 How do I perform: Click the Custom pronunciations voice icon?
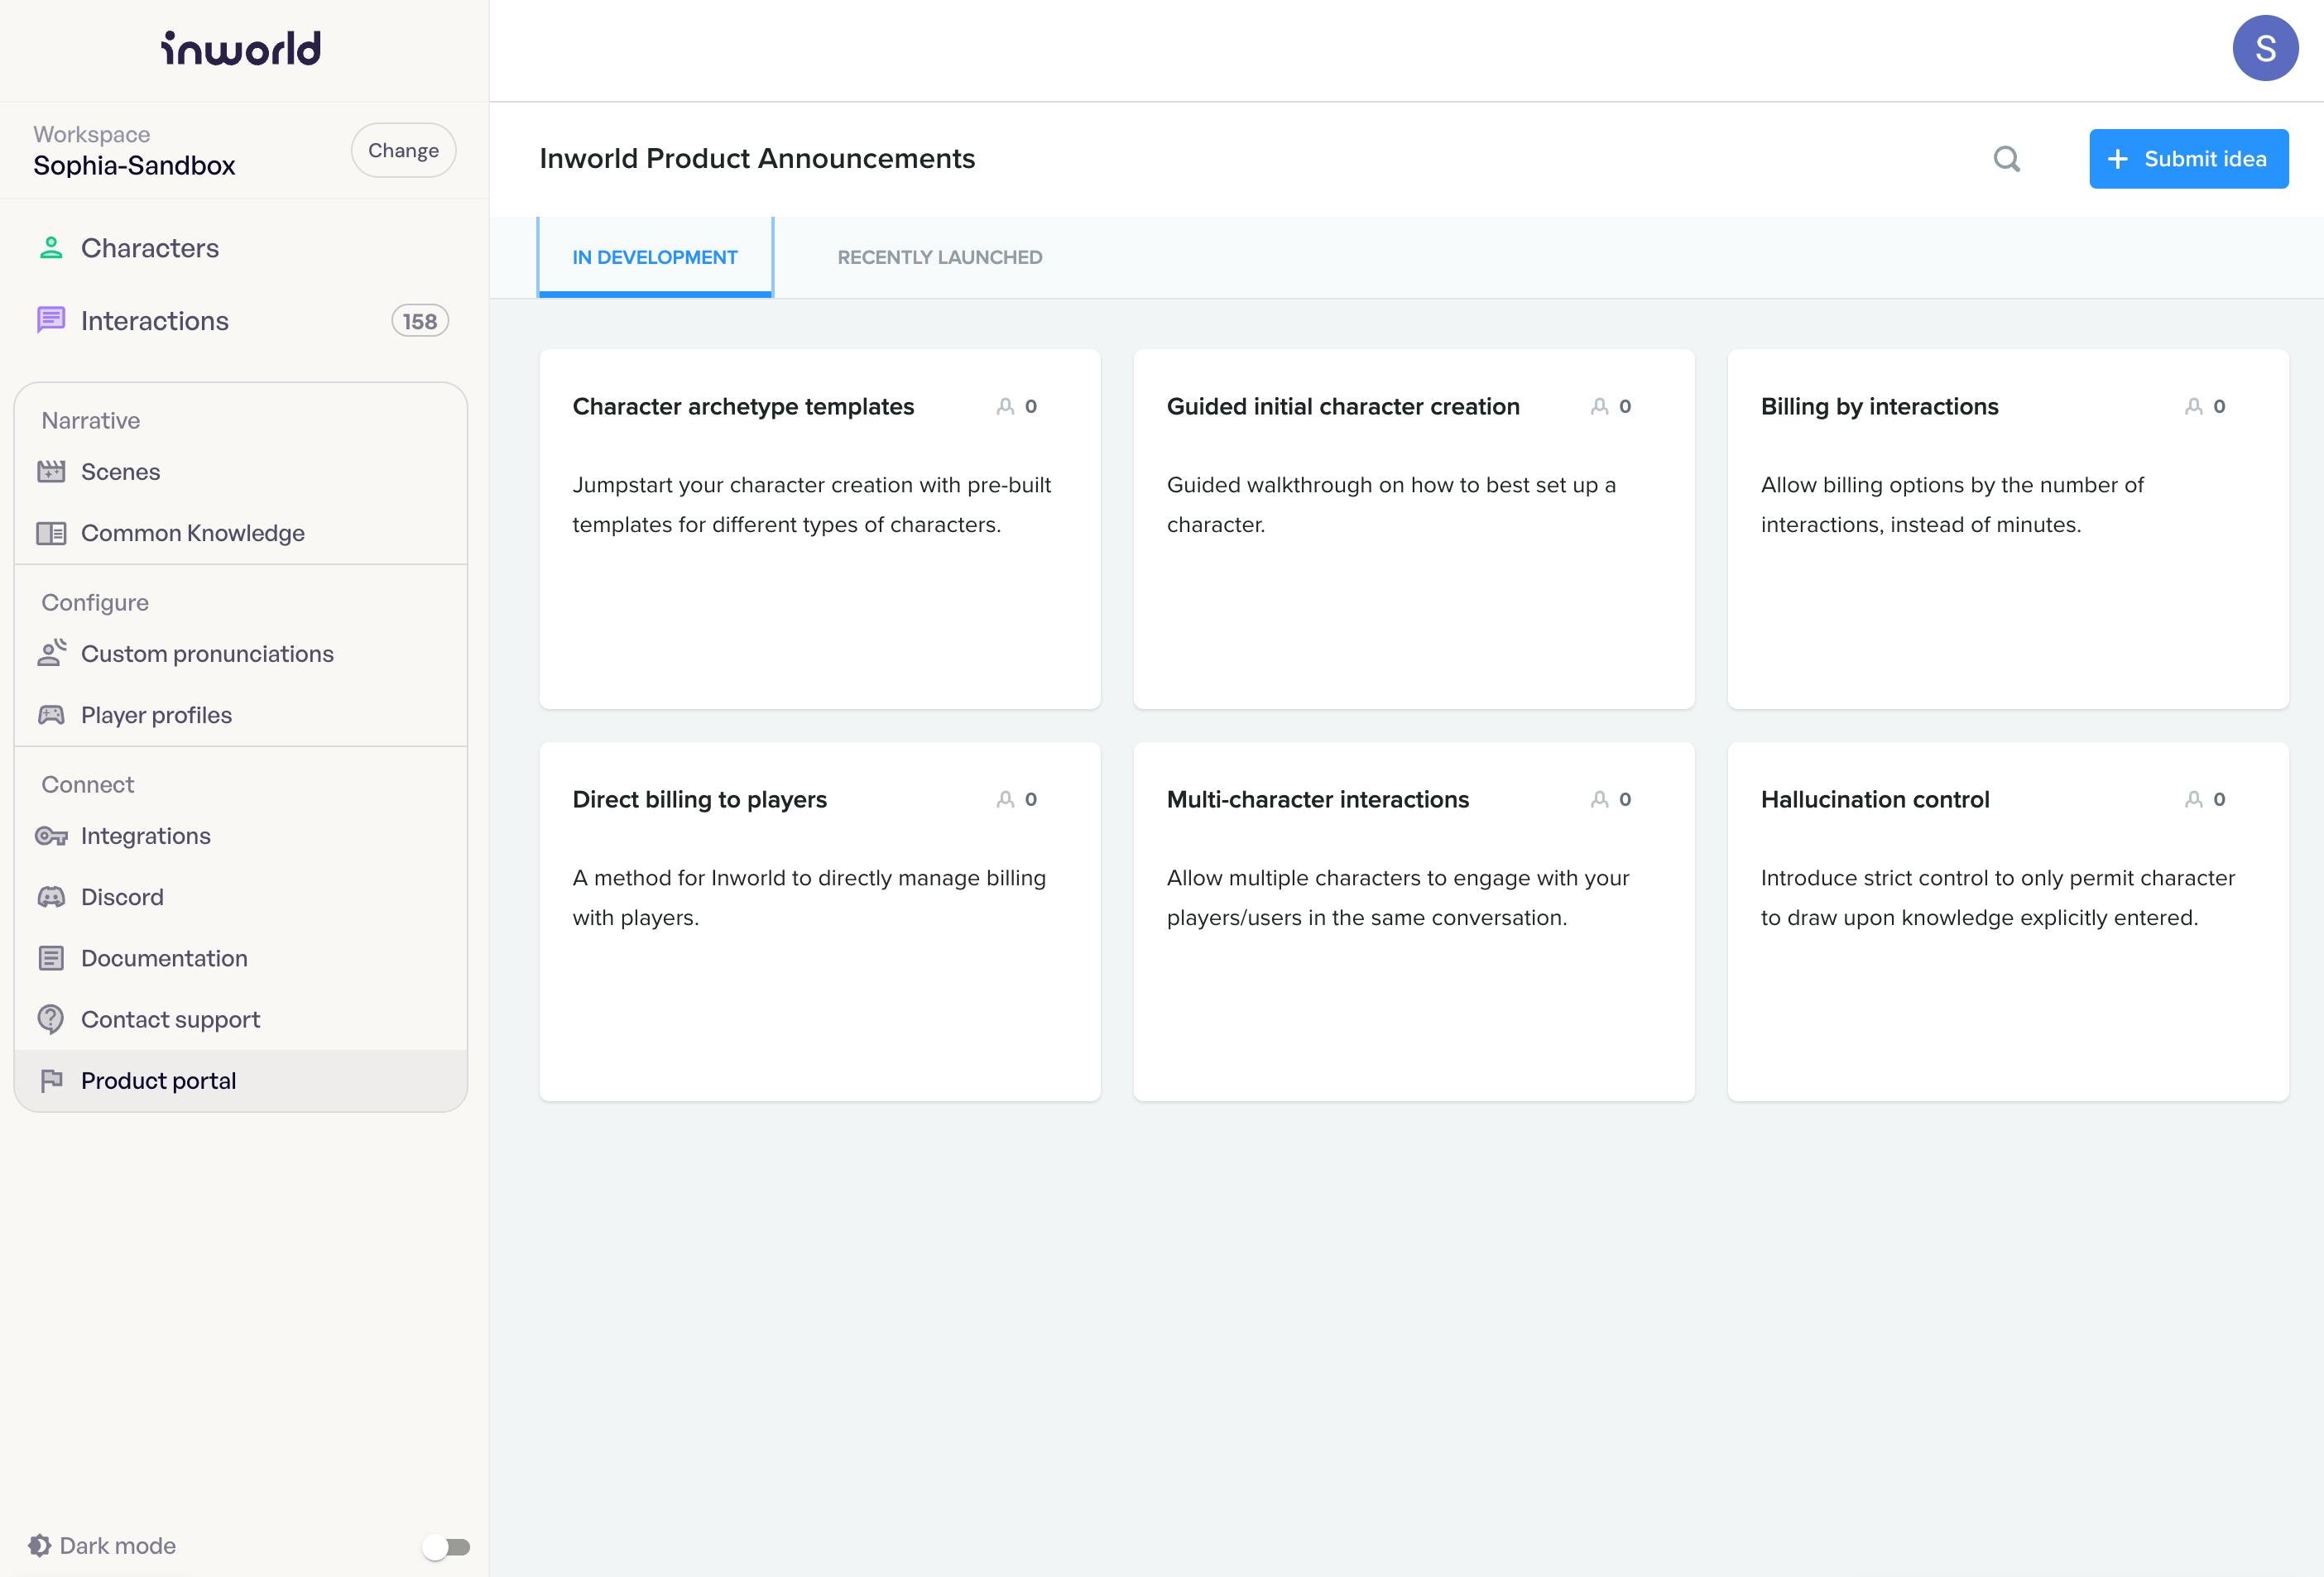coord(51,654)
